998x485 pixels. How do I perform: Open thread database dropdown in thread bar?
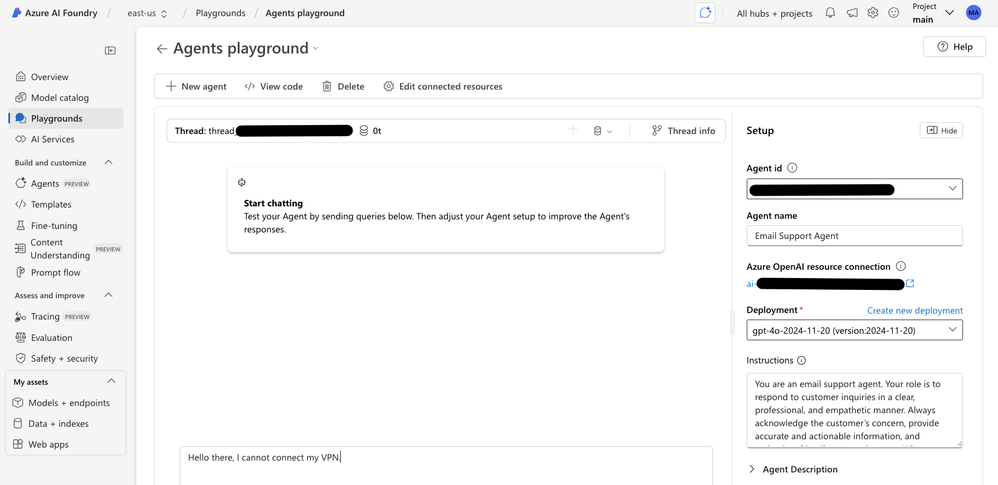coord(602,130)
